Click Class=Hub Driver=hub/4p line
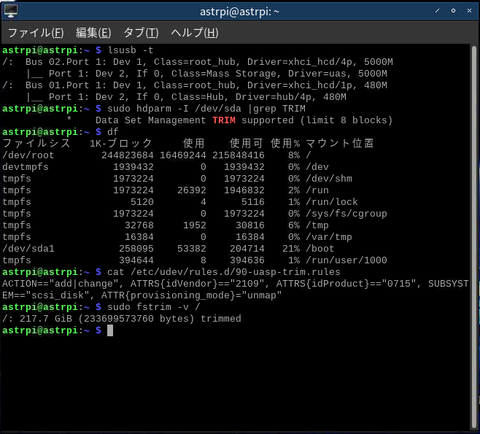This screenshot has width=480, height=434. [x=186, y=97]
